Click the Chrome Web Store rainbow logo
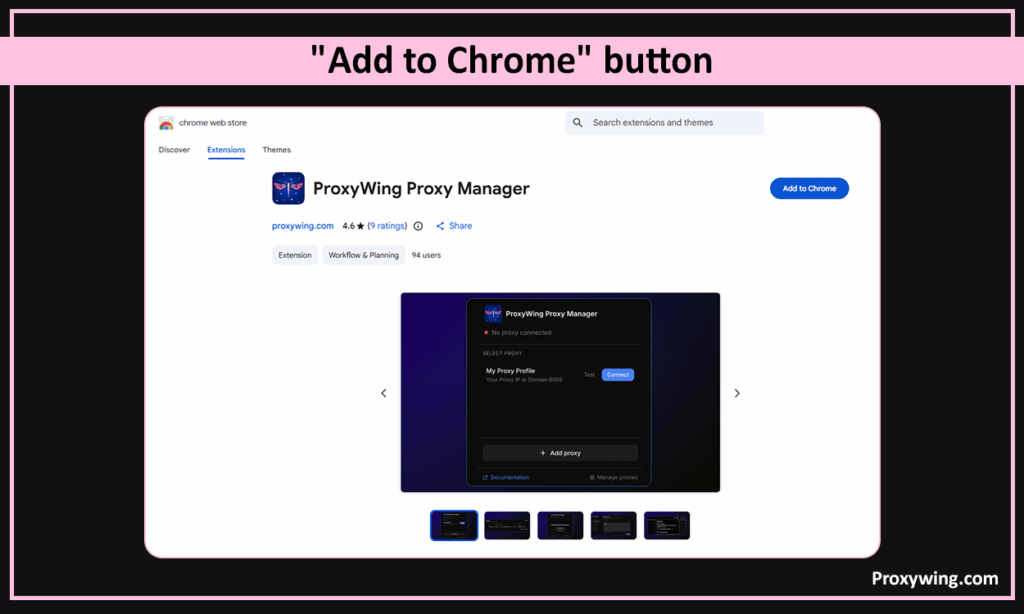Image resolution: width=1024 pixels, height=614 pixels. (x=166, y=123)
